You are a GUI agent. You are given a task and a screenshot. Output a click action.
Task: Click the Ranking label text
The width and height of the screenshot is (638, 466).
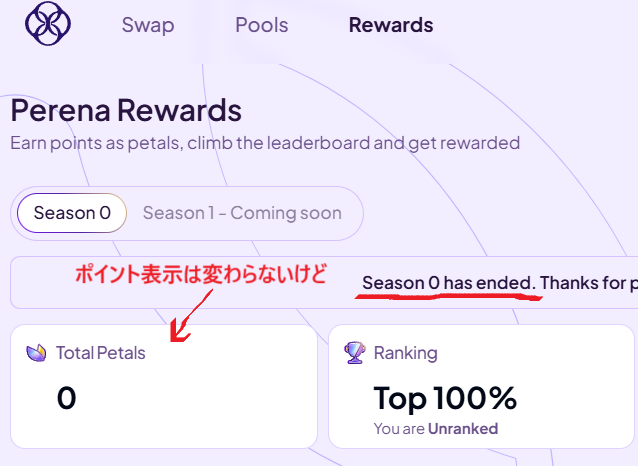click(x=406, y=353)
